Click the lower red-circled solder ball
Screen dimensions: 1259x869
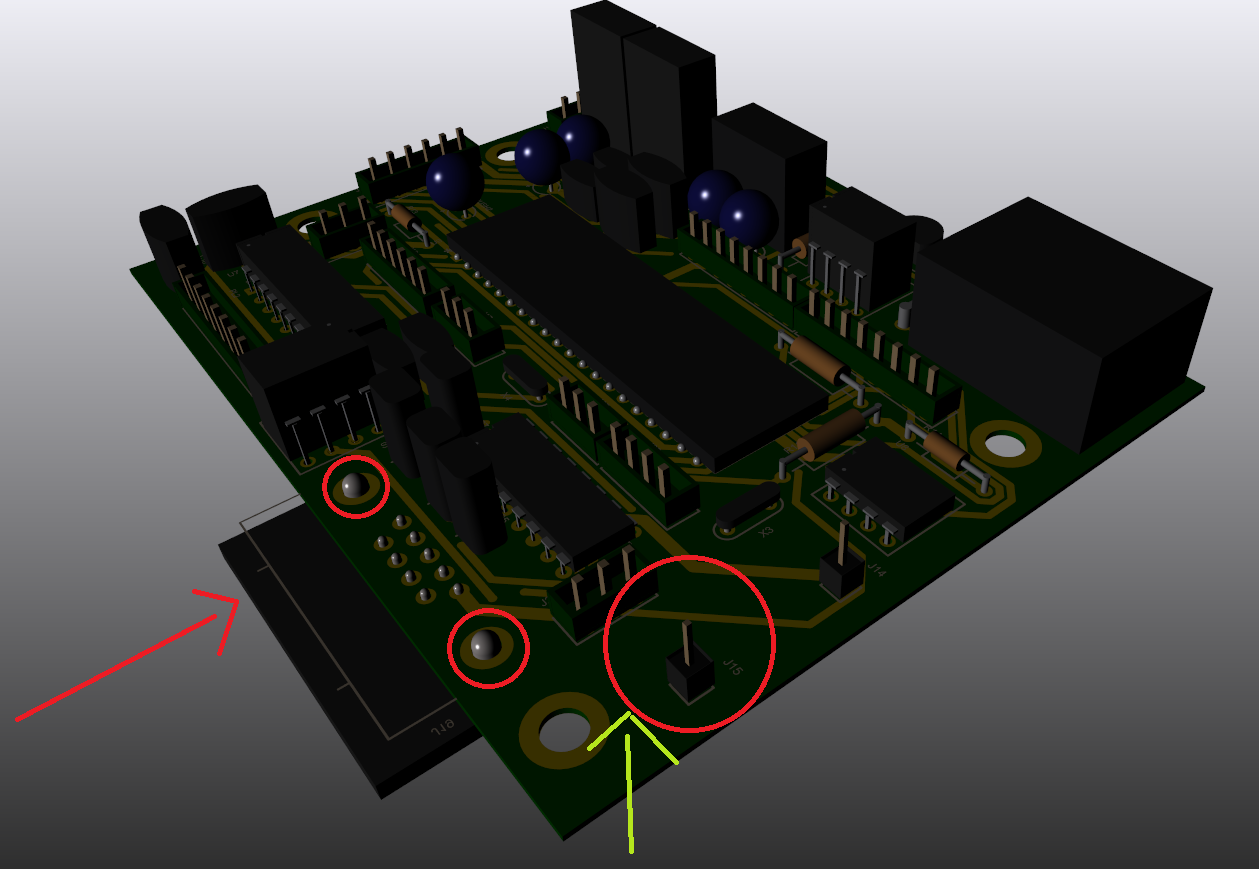(x=486, y=646)
